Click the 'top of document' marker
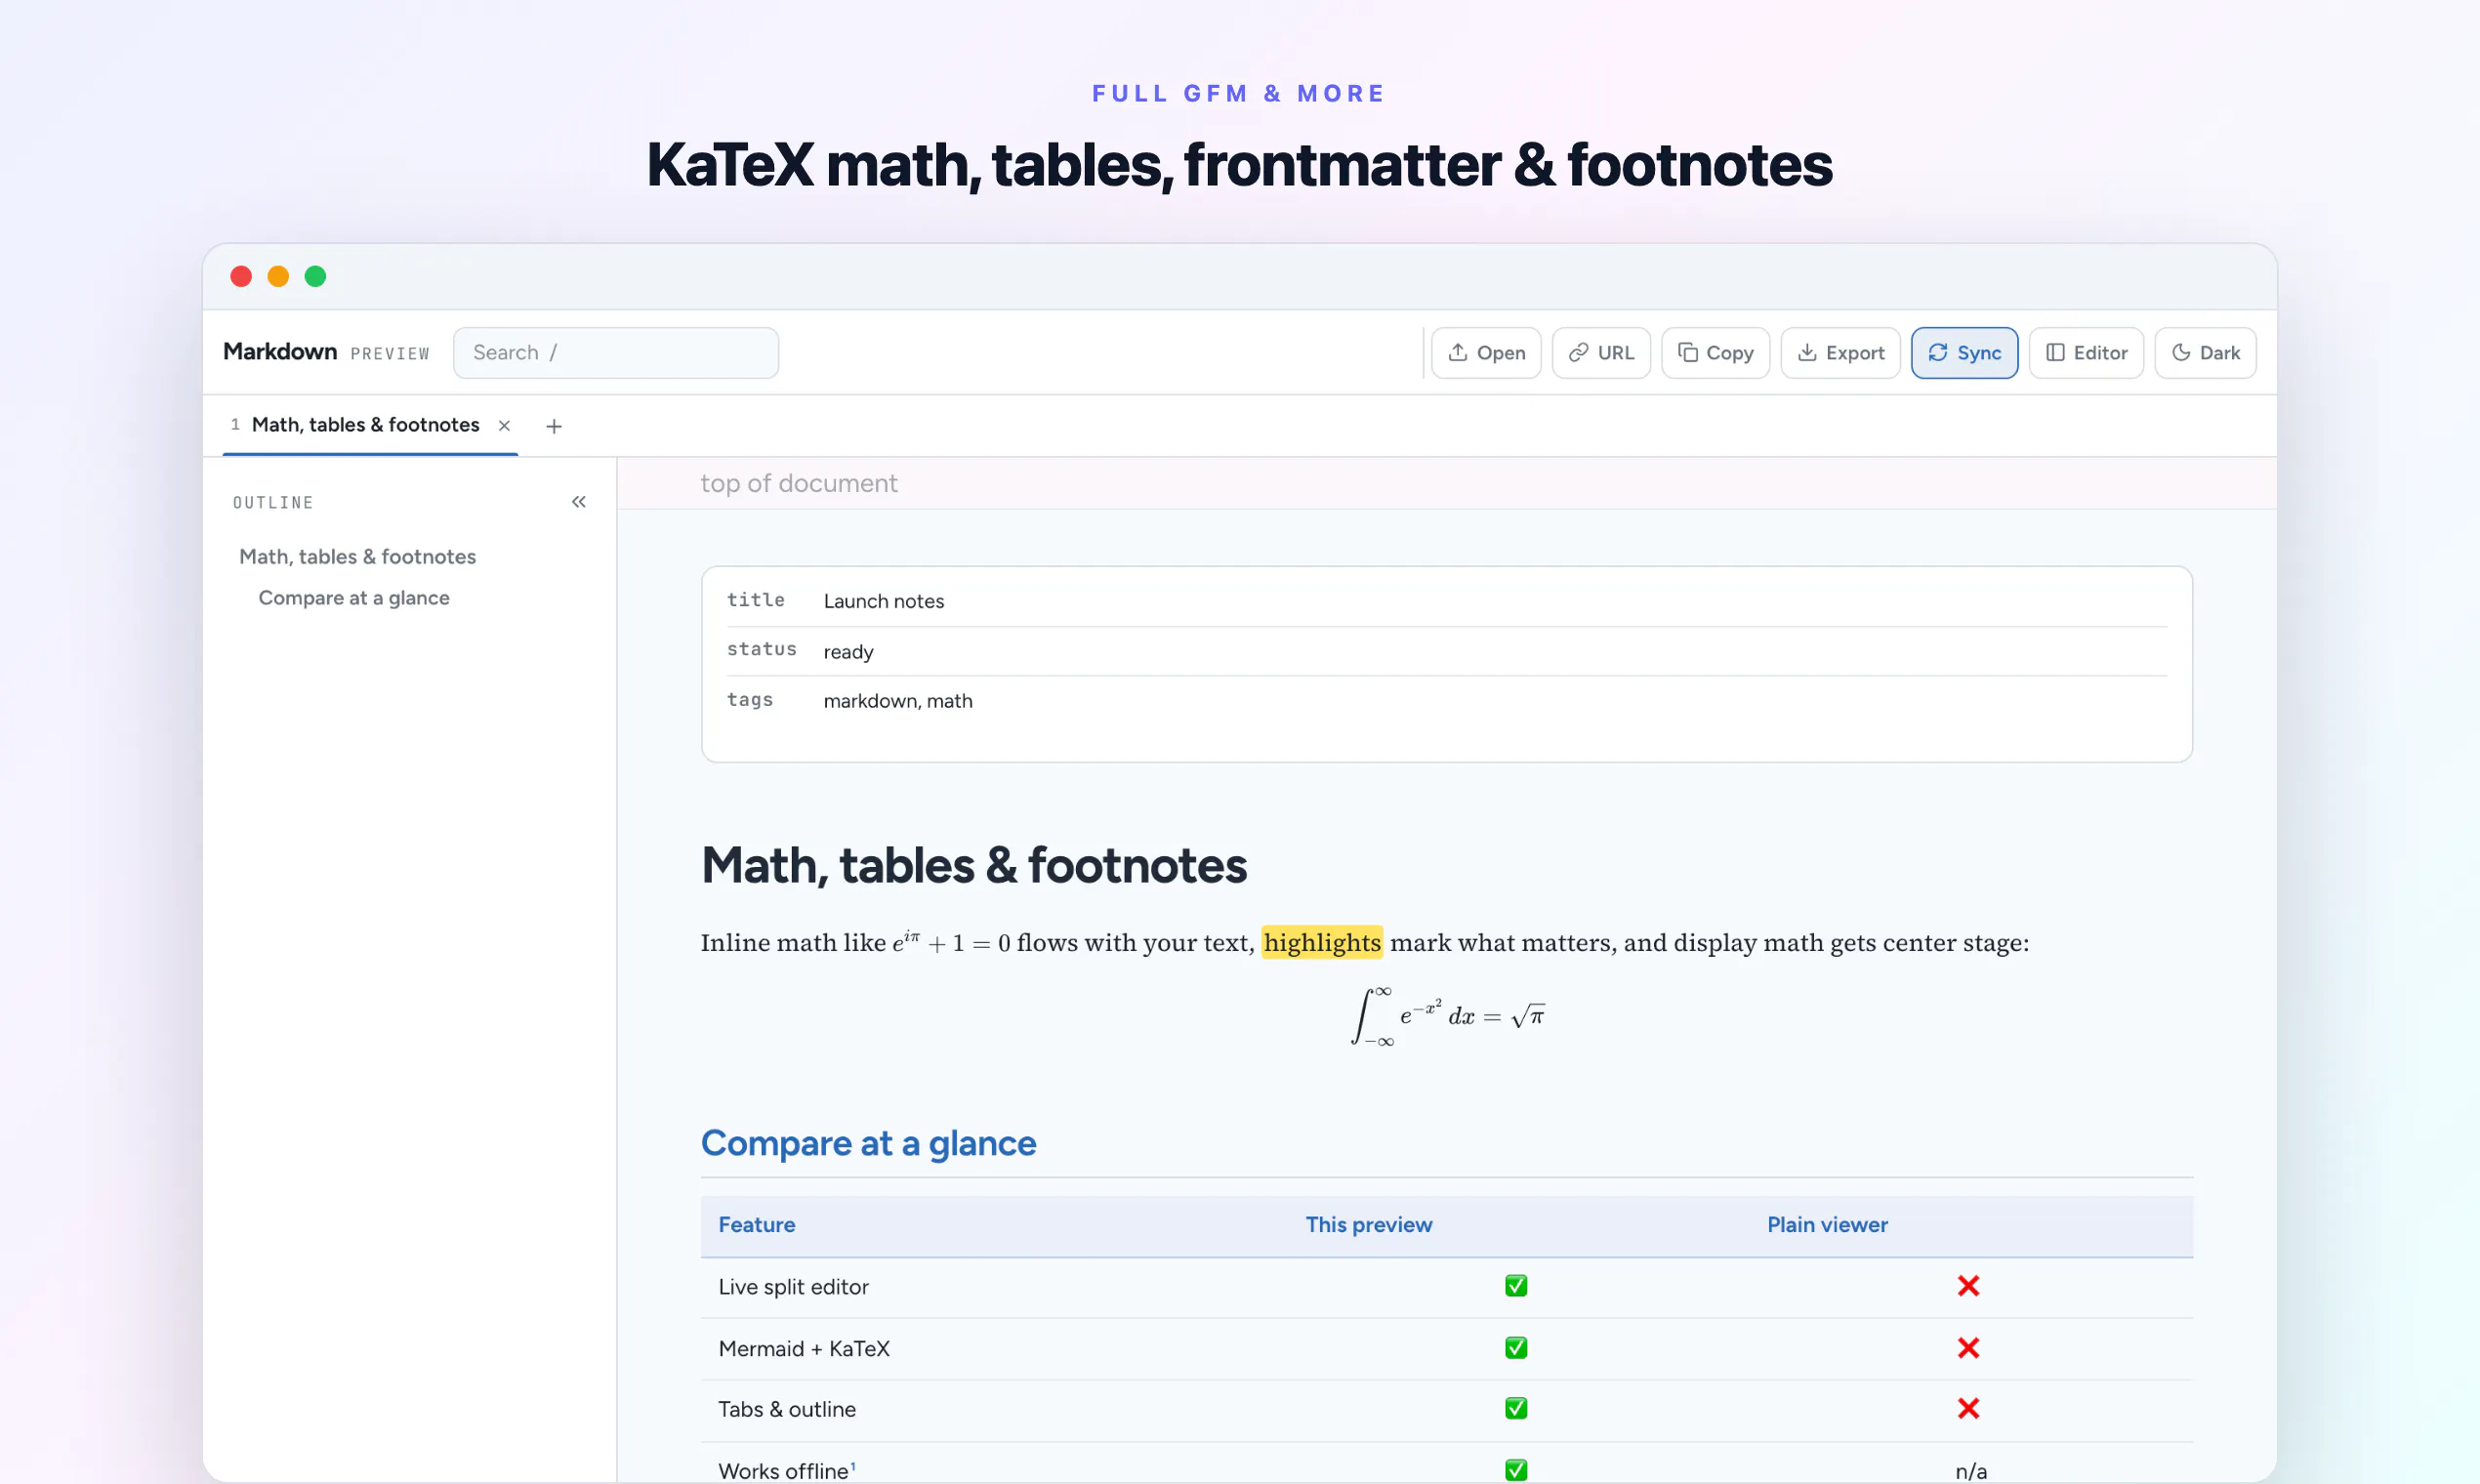Viewport: 2480px width, 1484px height. (x=798, y=484)
